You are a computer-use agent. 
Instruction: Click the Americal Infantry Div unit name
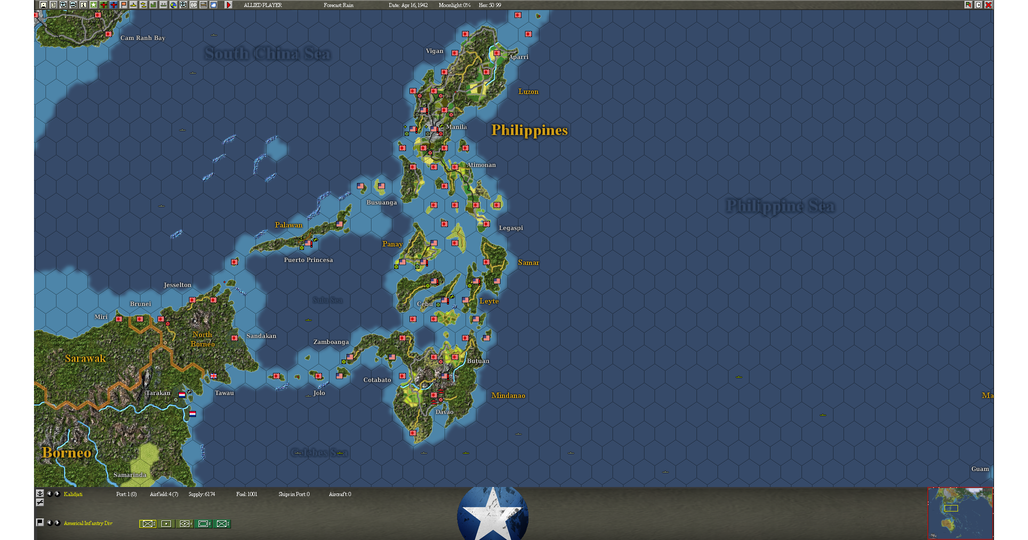point(88,523)
